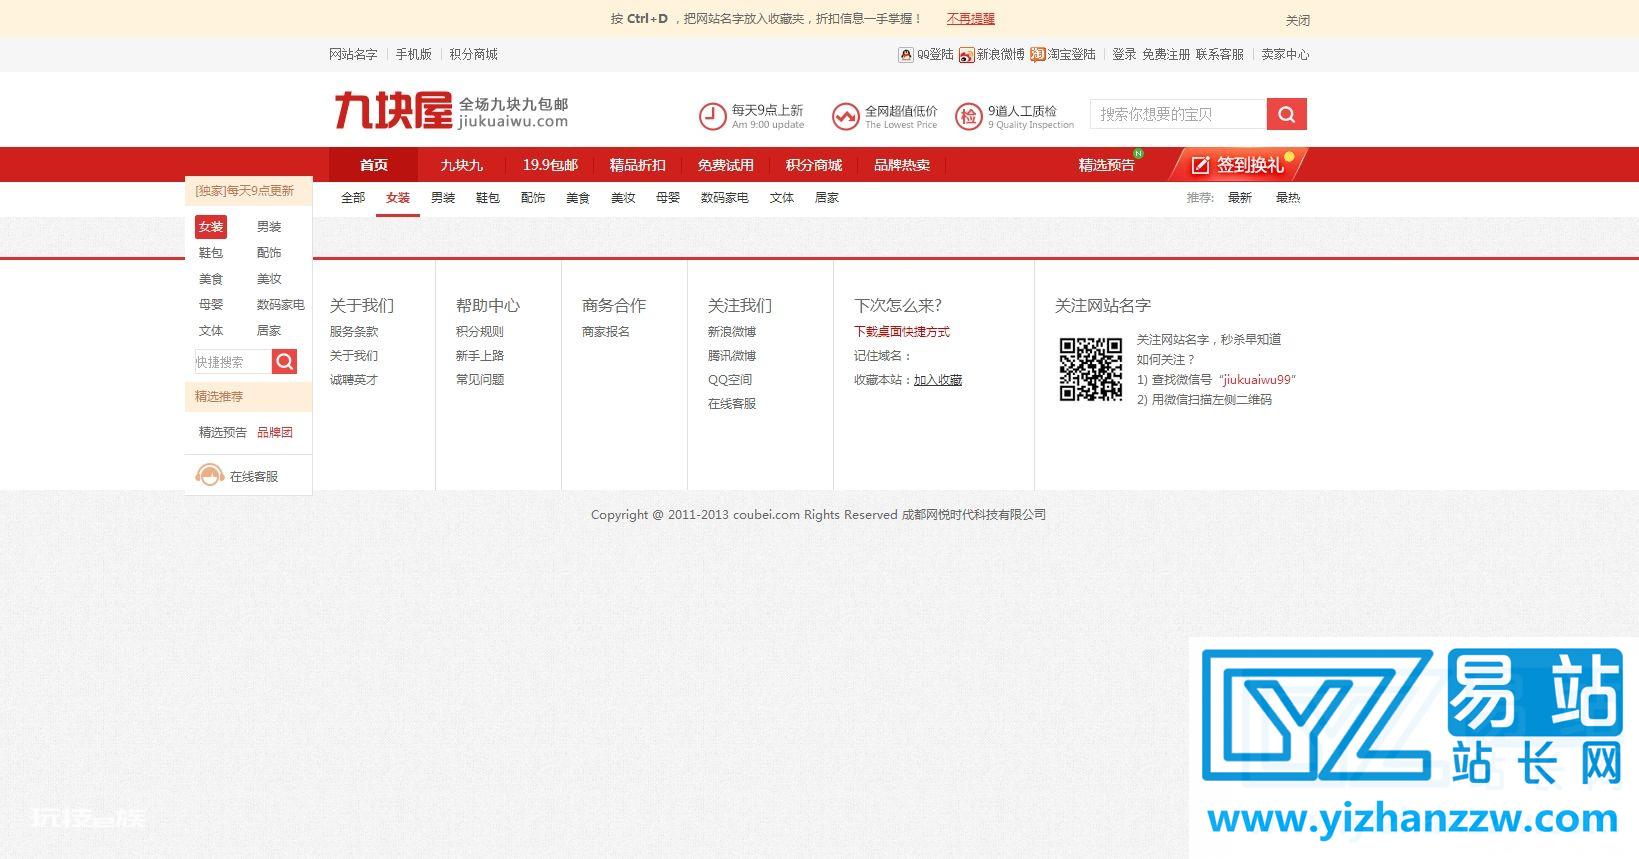Open the 19.9包邮 navigation tab
Image resolution: width=1639 pixels, height=859 pixels.
tap(550, 165)
